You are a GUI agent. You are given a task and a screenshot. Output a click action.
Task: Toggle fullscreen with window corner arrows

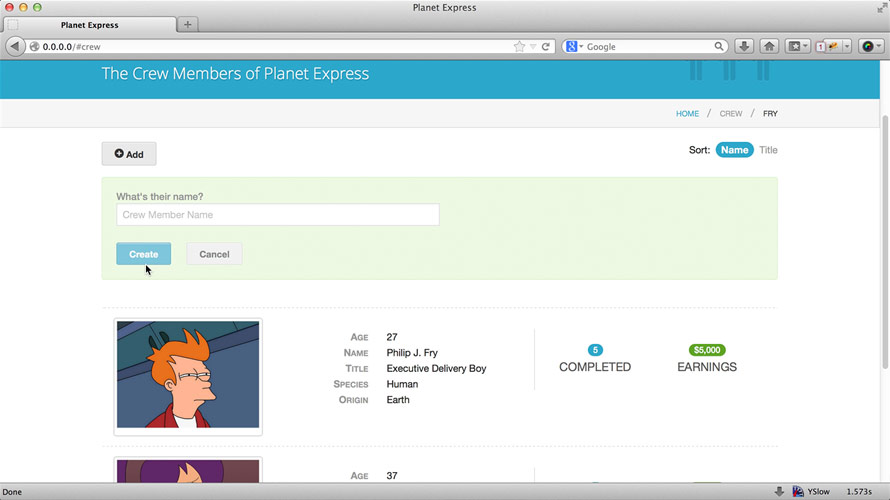point(881,7)
